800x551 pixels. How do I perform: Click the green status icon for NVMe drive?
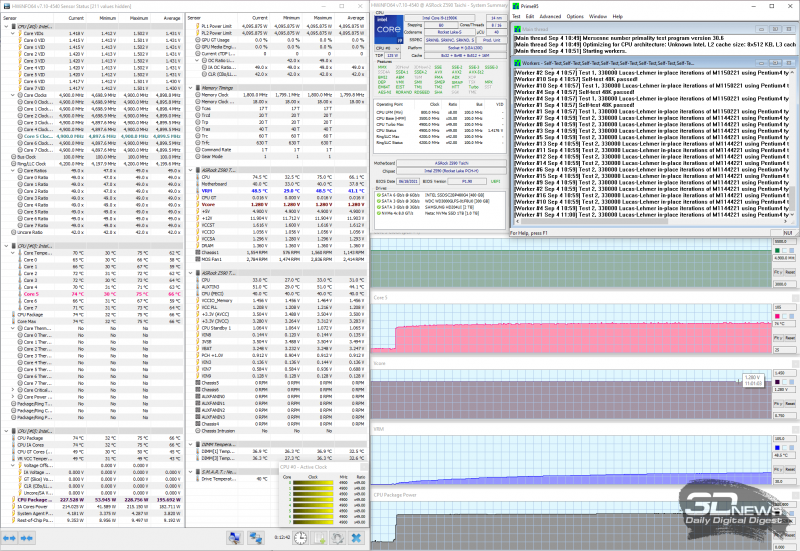378,213
